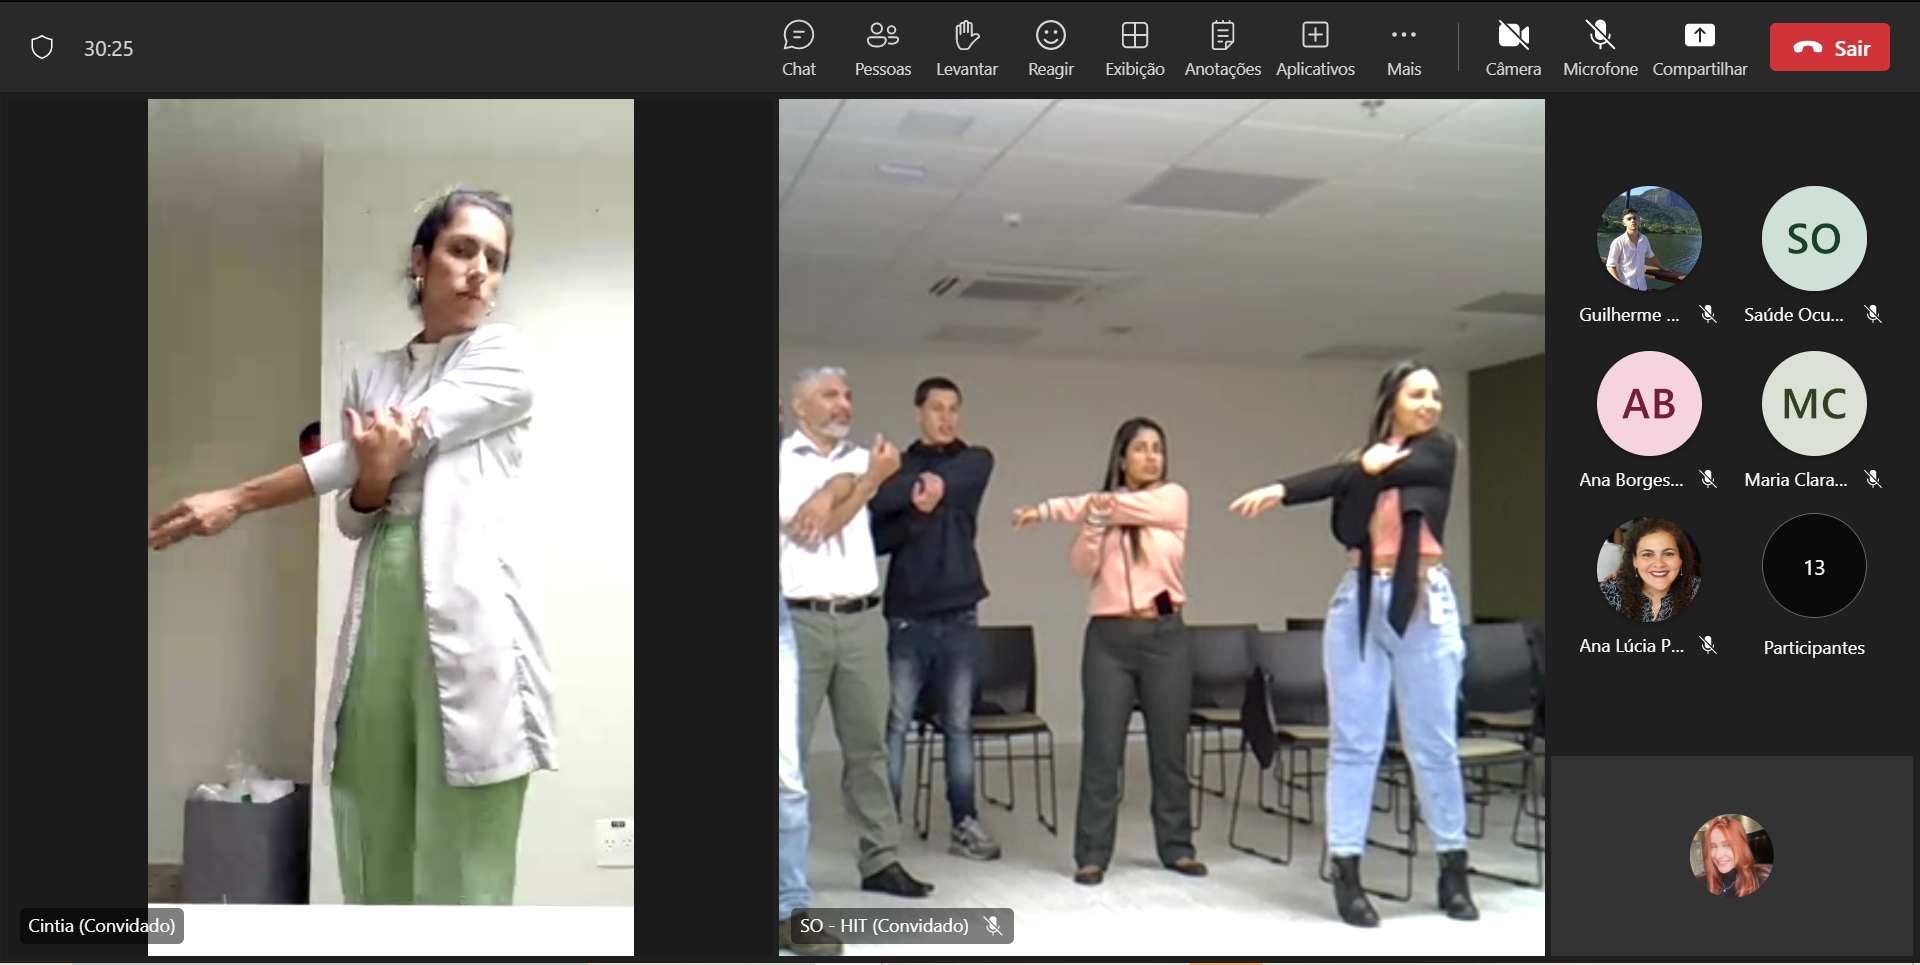Leave the meeting with Sair
Viewport: 1920px width, 965px height.
pos(1829,48)
